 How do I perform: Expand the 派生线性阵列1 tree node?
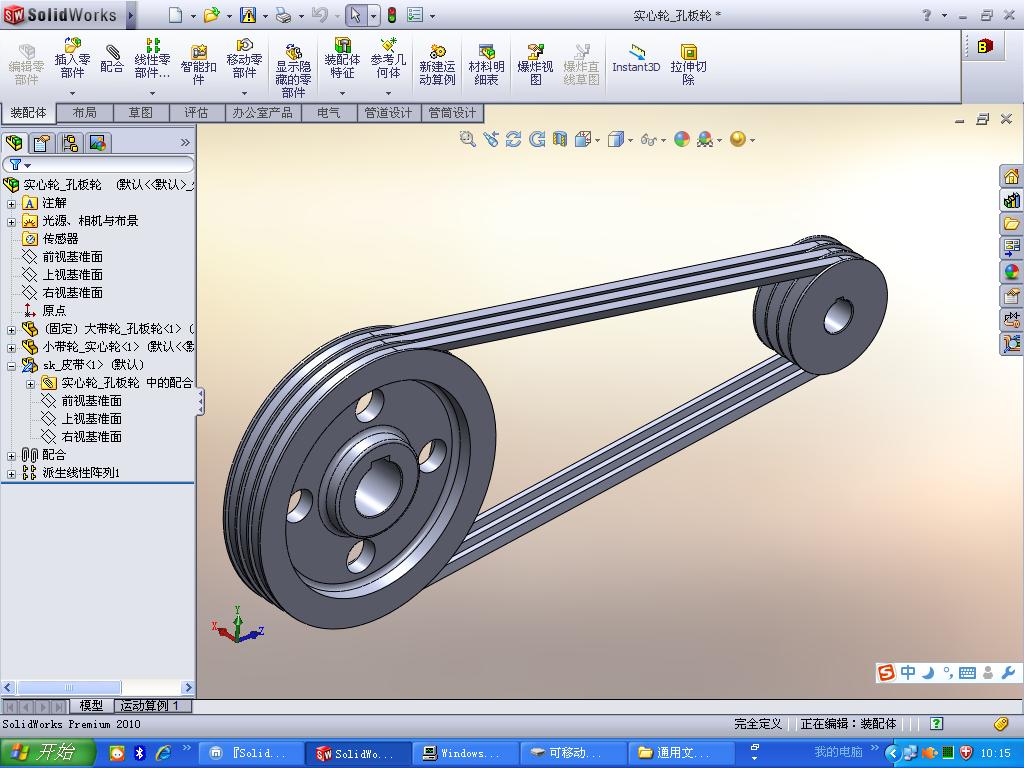(x=11, y=473)
